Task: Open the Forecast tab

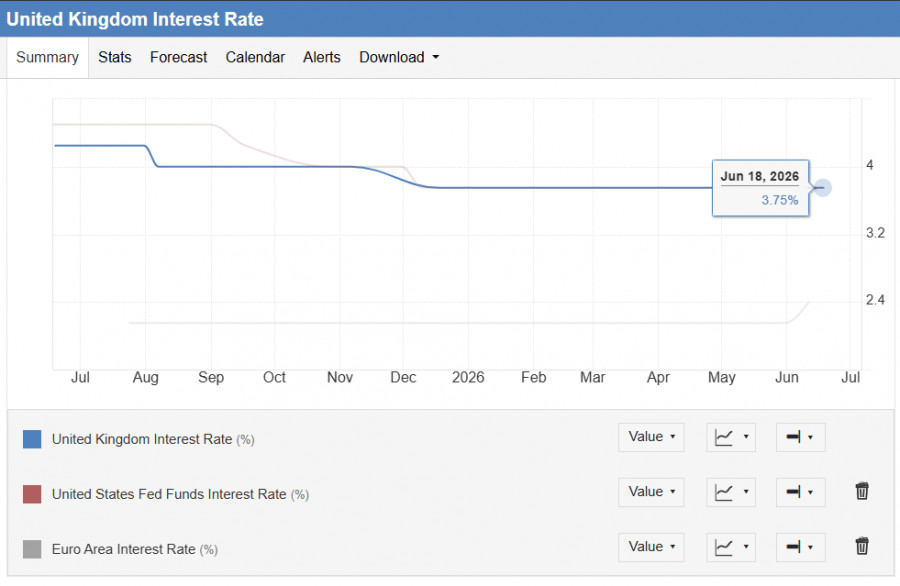Action: [x=179, y=57]
